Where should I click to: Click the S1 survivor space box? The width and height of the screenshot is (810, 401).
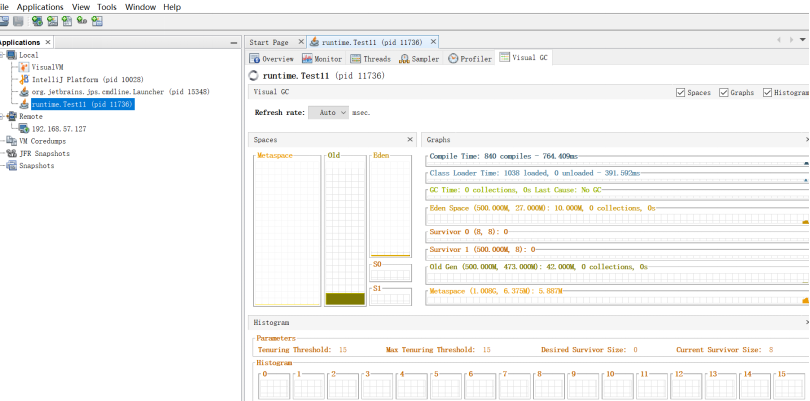(x=391, y=297)
